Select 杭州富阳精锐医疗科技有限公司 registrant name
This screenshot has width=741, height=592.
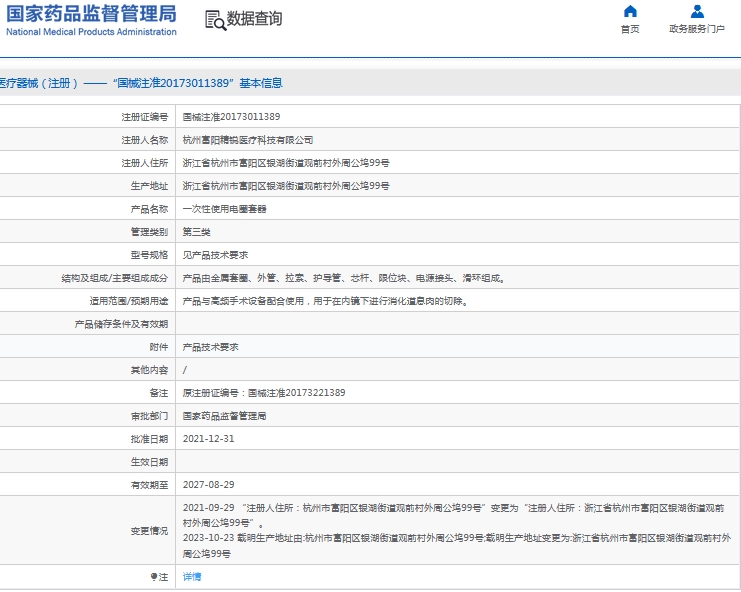click(x=248, y=140)
